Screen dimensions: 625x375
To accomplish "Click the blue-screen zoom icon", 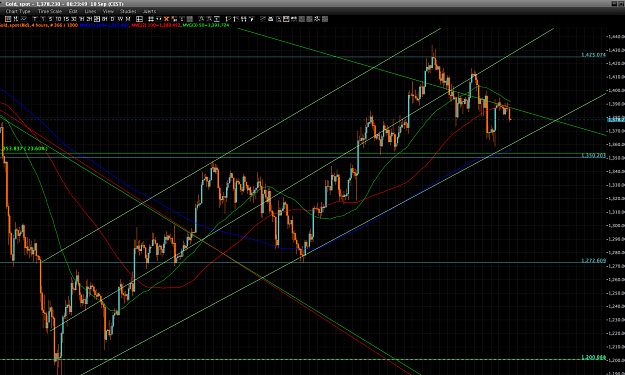I will pos(216,19).
